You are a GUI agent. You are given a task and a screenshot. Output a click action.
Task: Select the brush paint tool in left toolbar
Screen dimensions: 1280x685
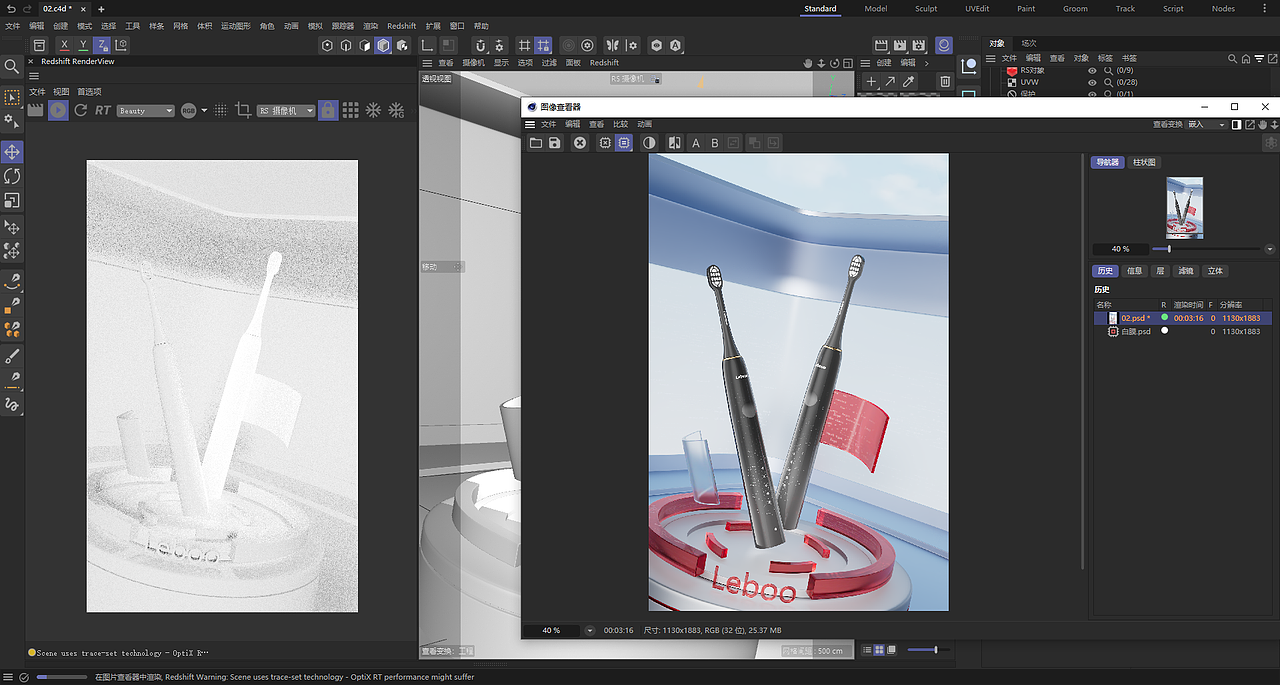[x=12, y=356]
